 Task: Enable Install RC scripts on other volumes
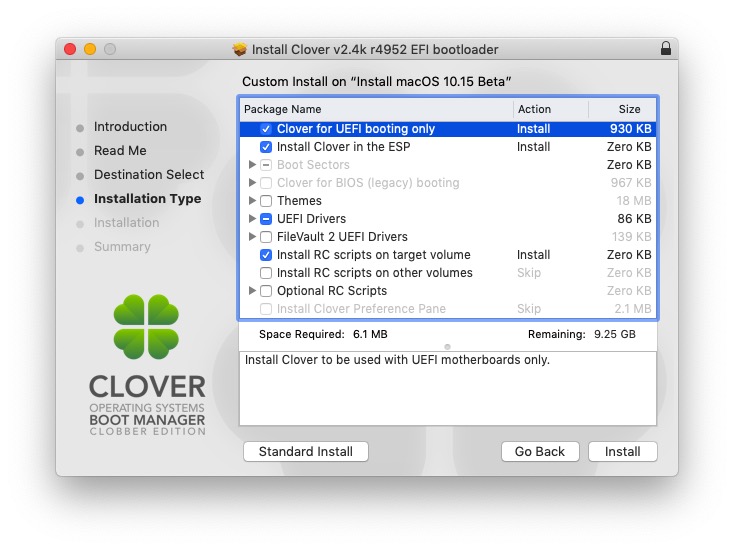point(266,273)
